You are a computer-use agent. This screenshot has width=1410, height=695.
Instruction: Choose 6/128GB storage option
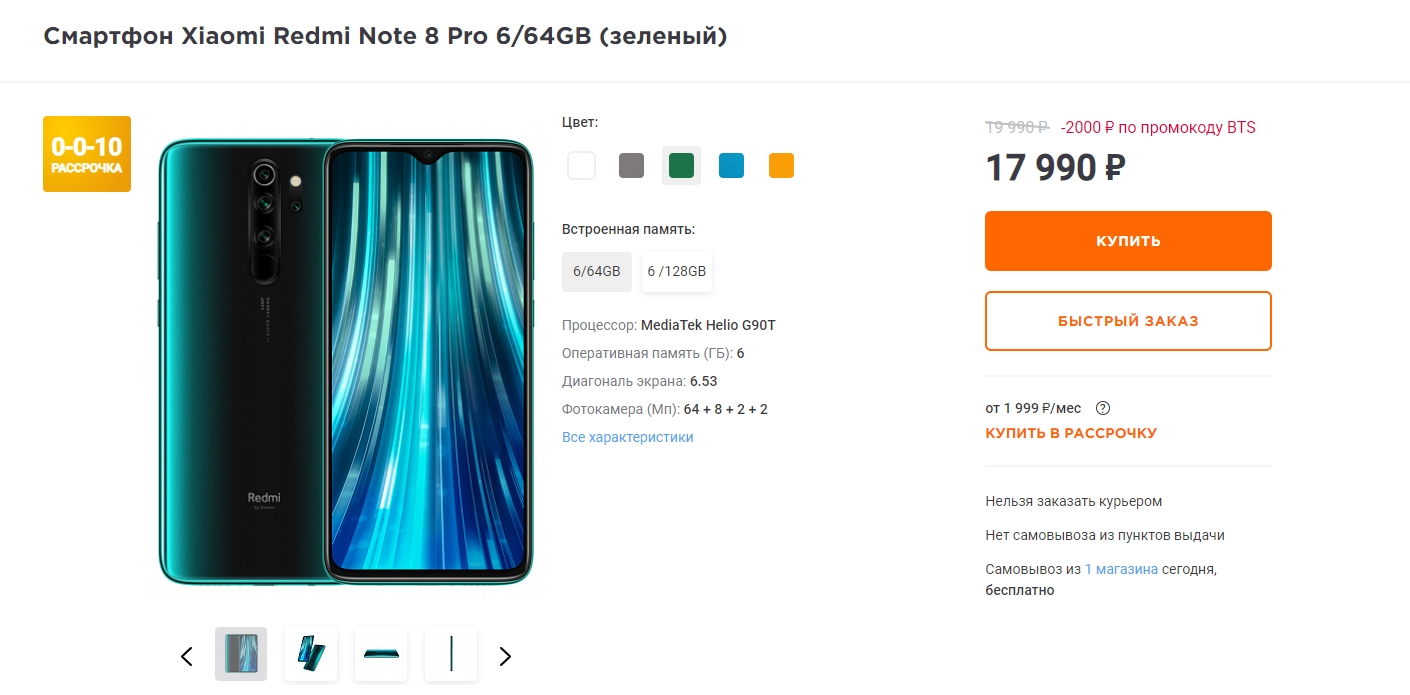[677, 271]
